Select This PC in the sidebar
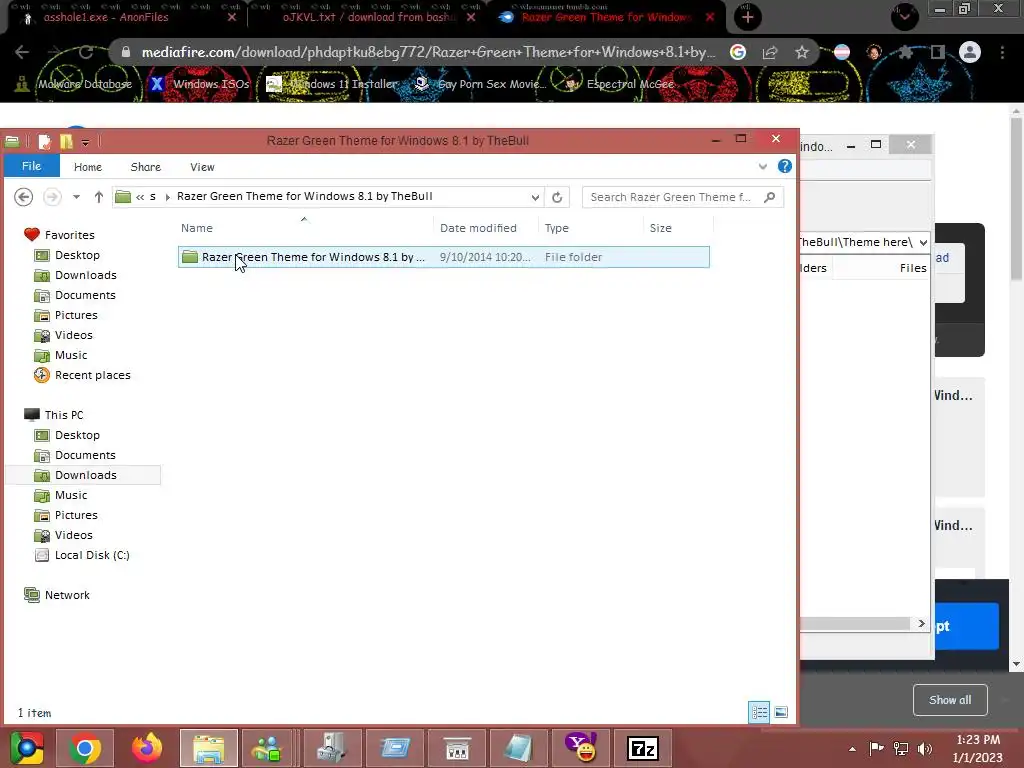Screen dimensions: 1024x768 coord(64,415)
